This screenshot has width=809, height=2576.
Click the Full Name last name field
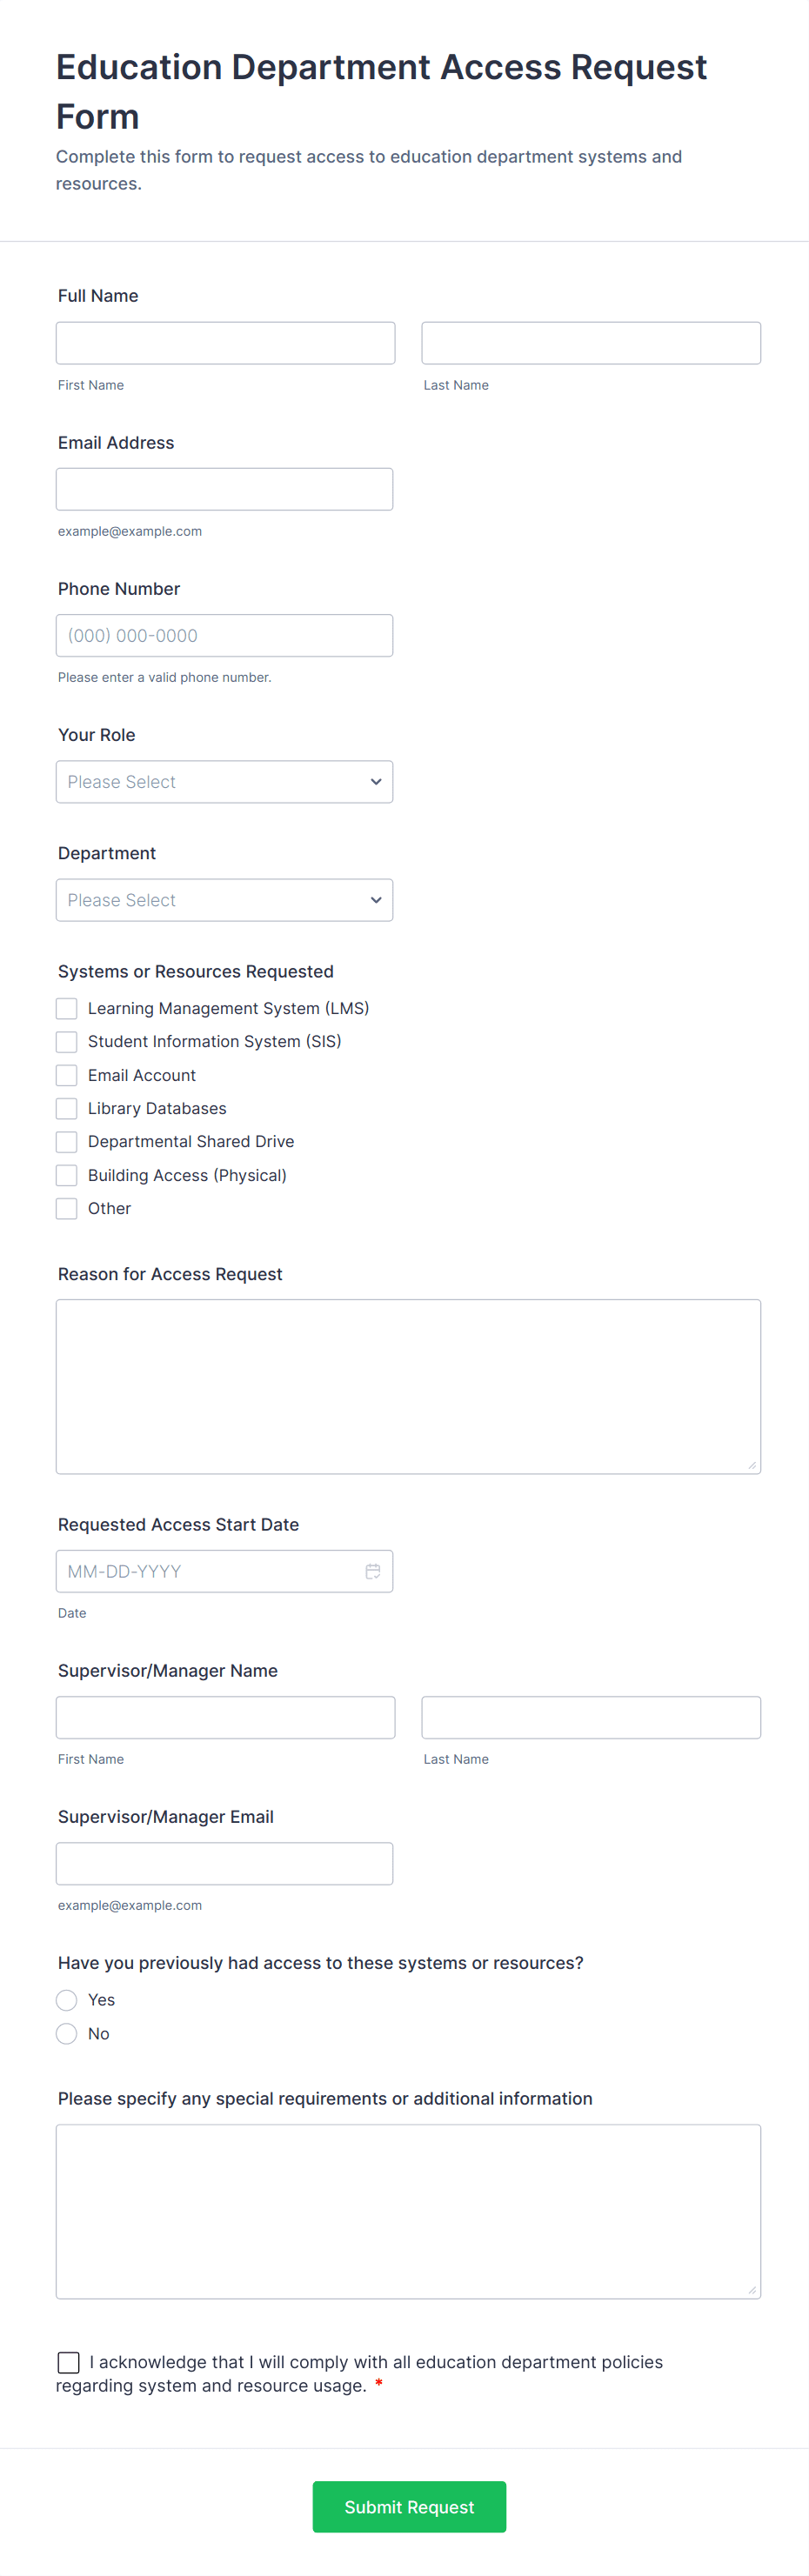point(590,343)
